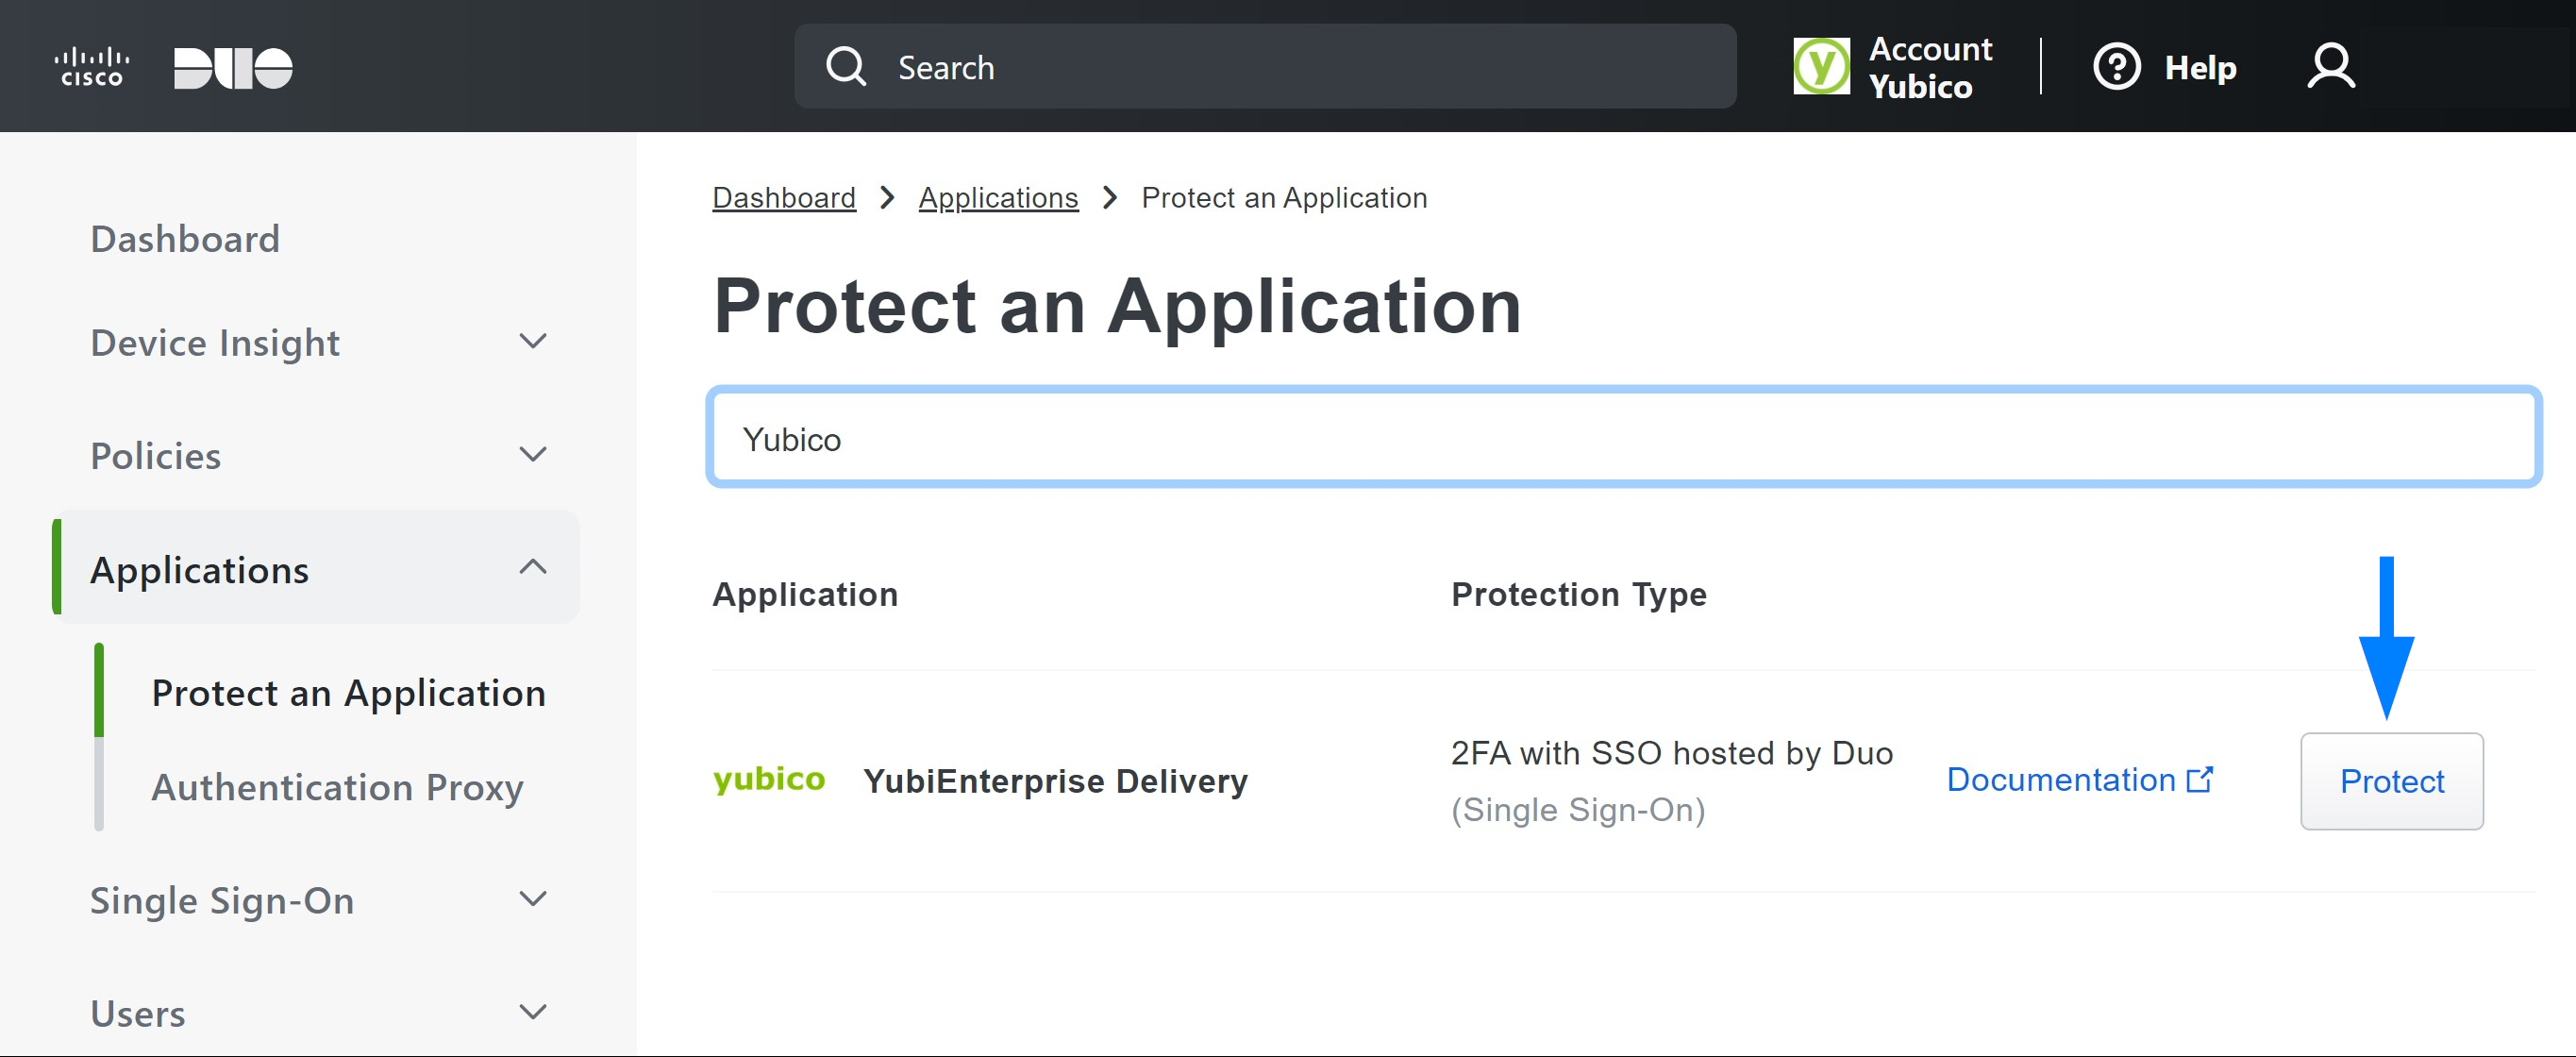Open the user profile icon
The width and height of the screenshot is (2576, 1057).
2330,67
